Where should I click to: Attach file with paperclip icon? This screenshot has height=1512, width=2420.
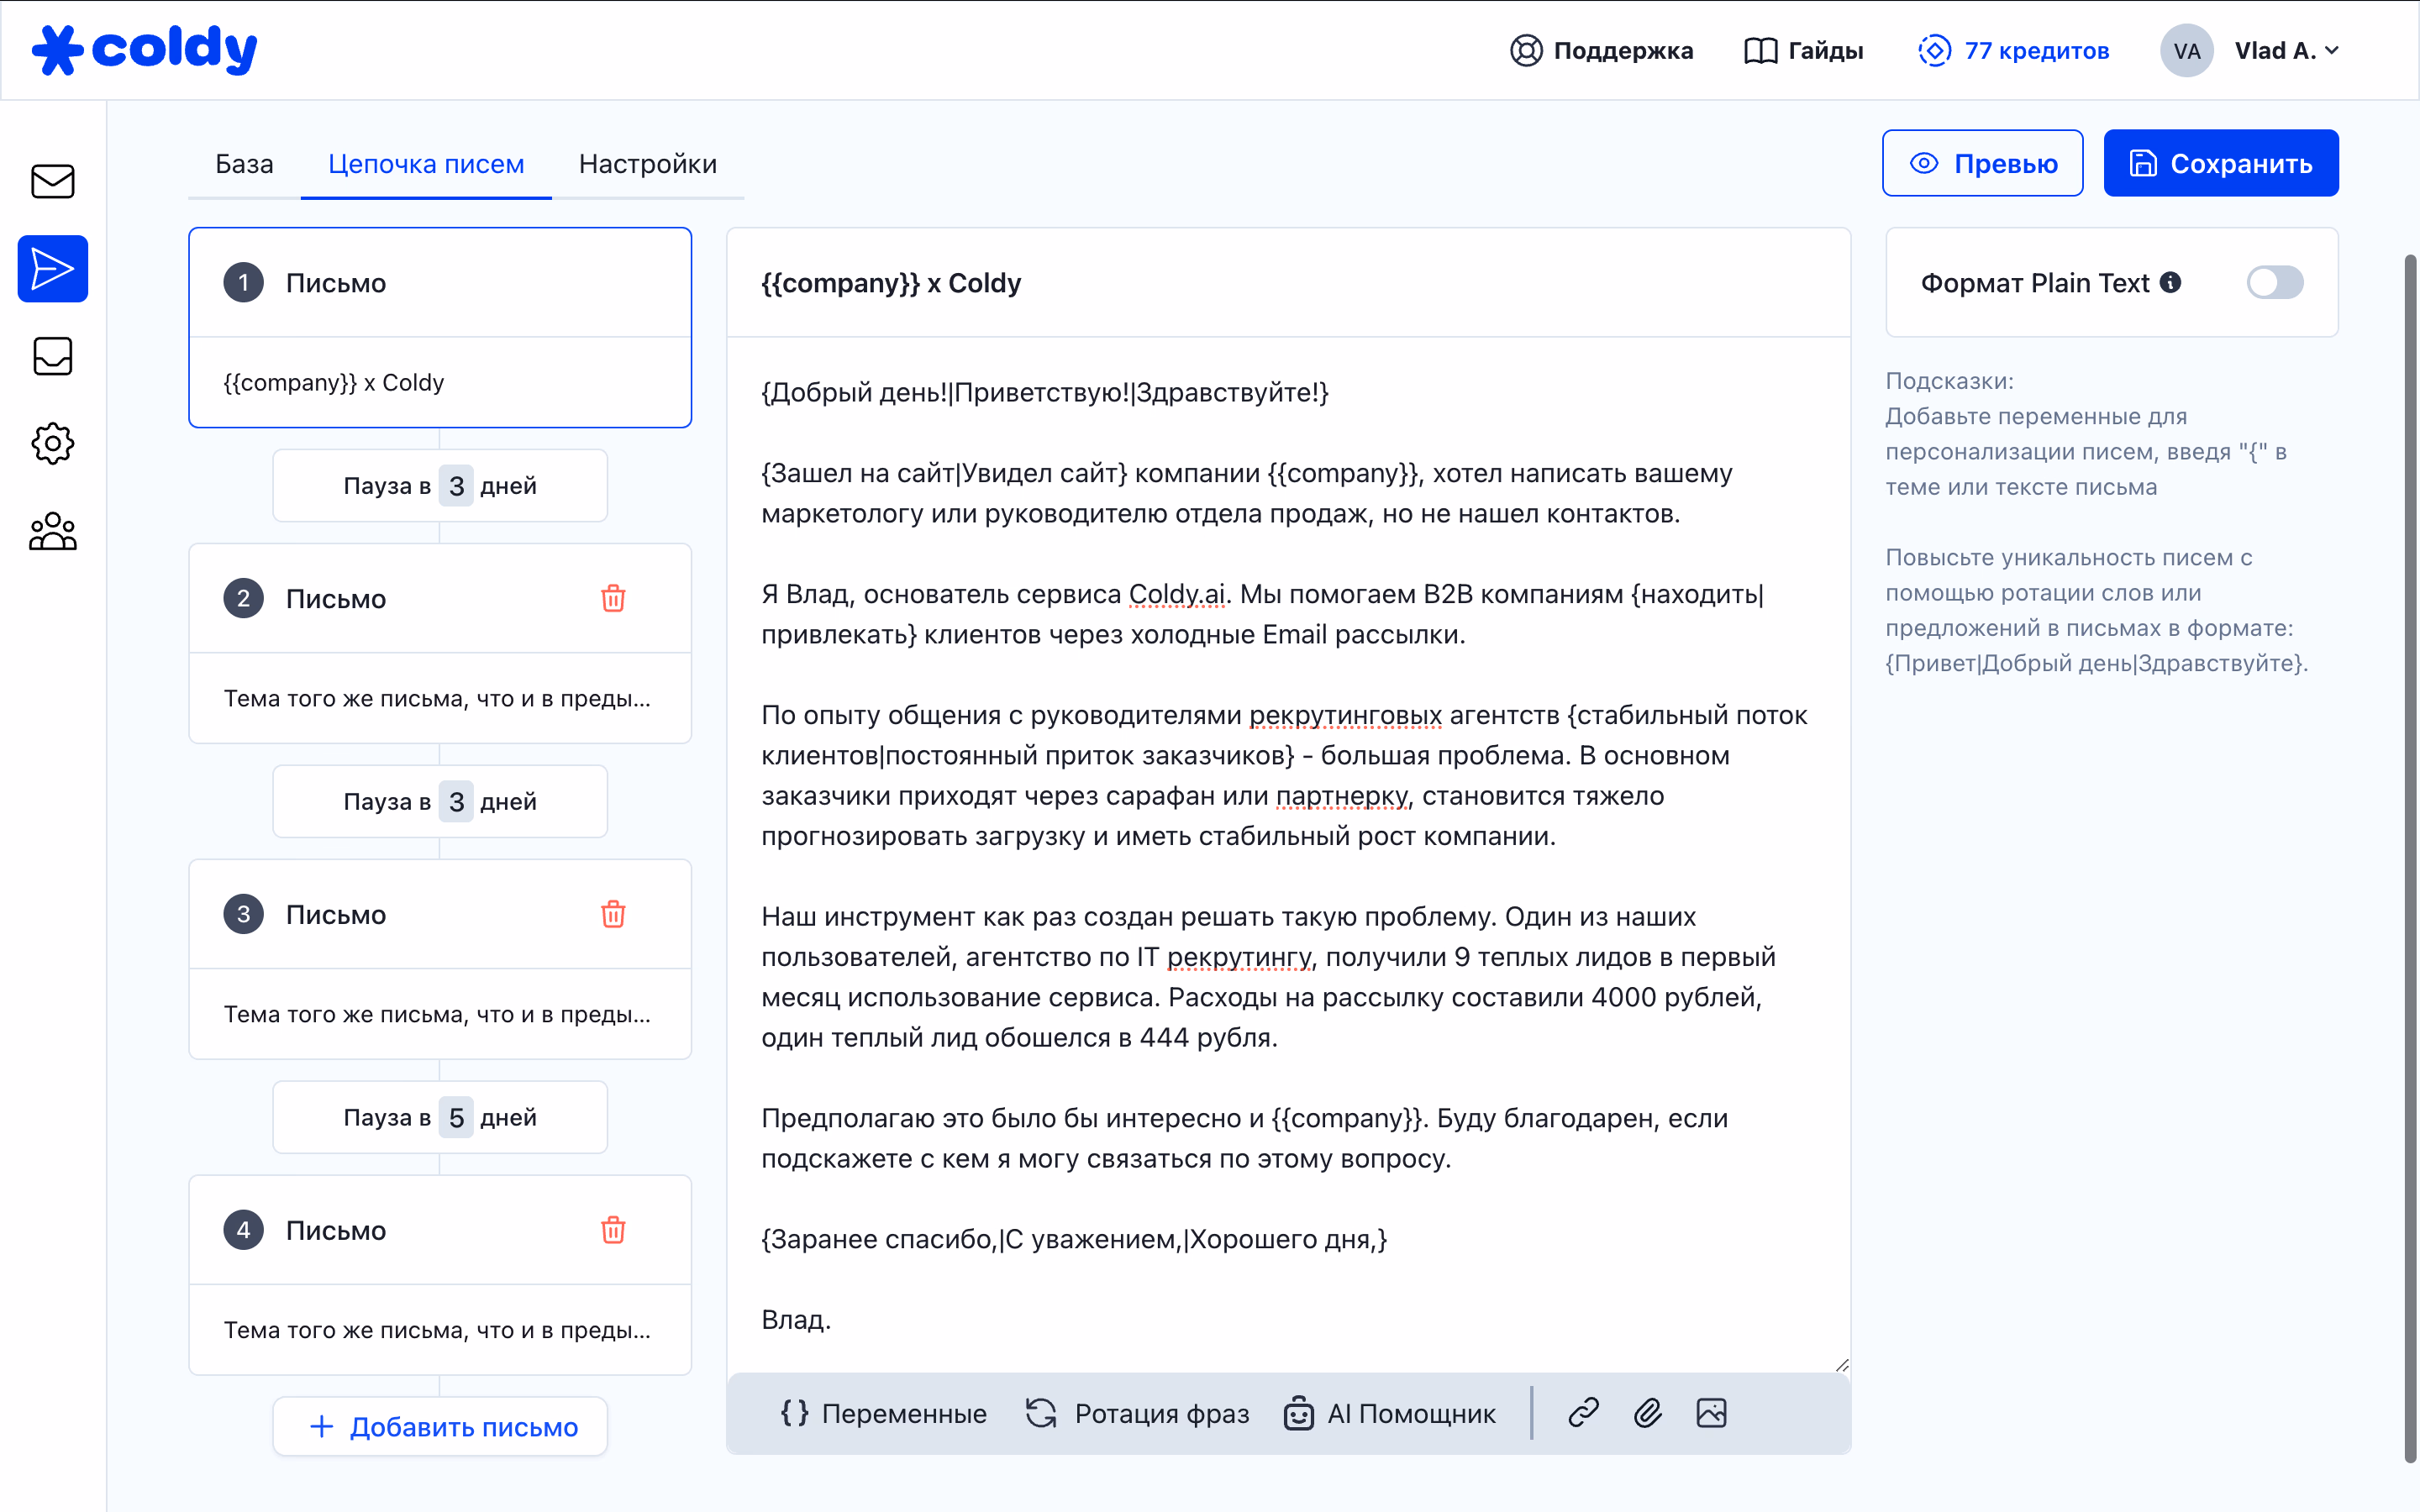click(1648, 1412)
